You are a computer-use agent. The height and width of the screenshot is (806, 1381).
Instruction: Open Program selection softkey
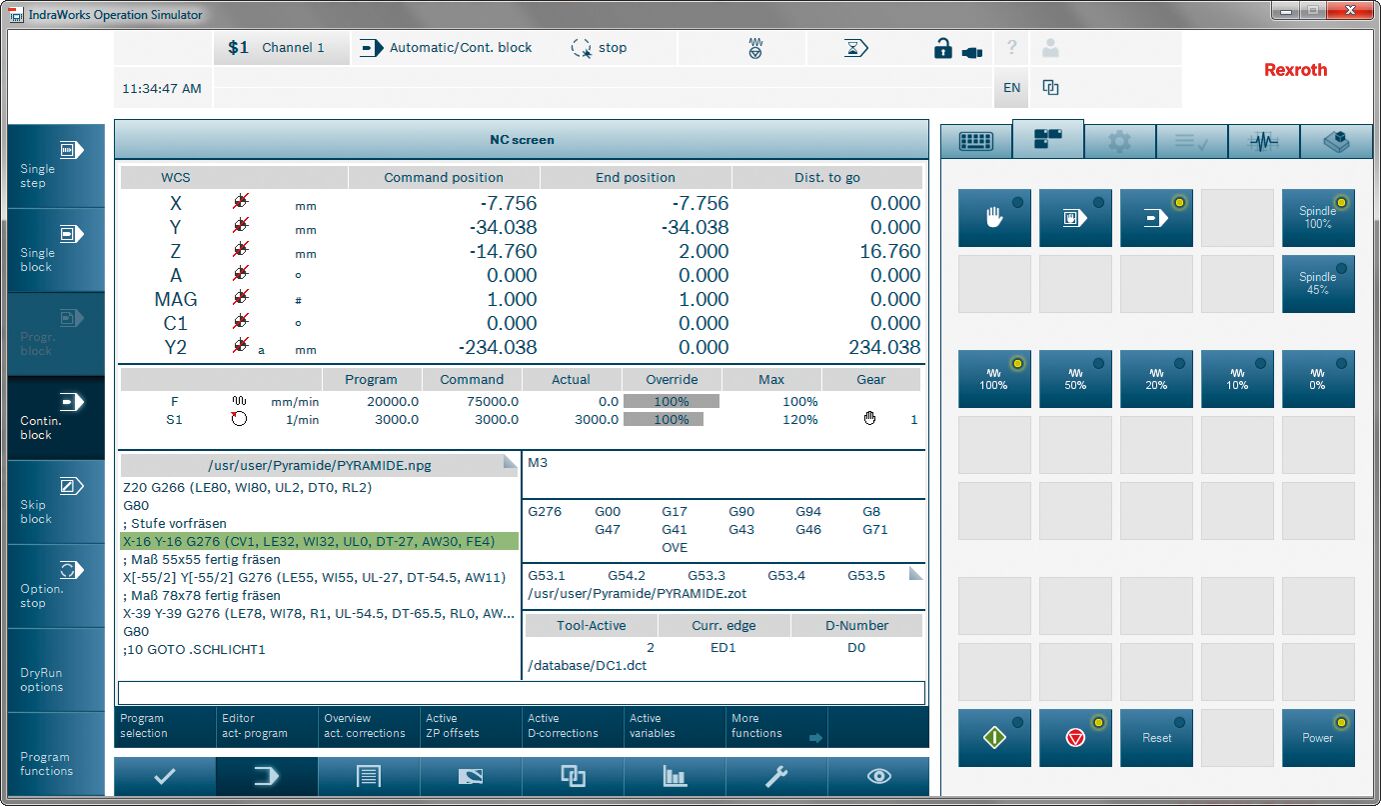pyautogui.click(x=165, y=726)
